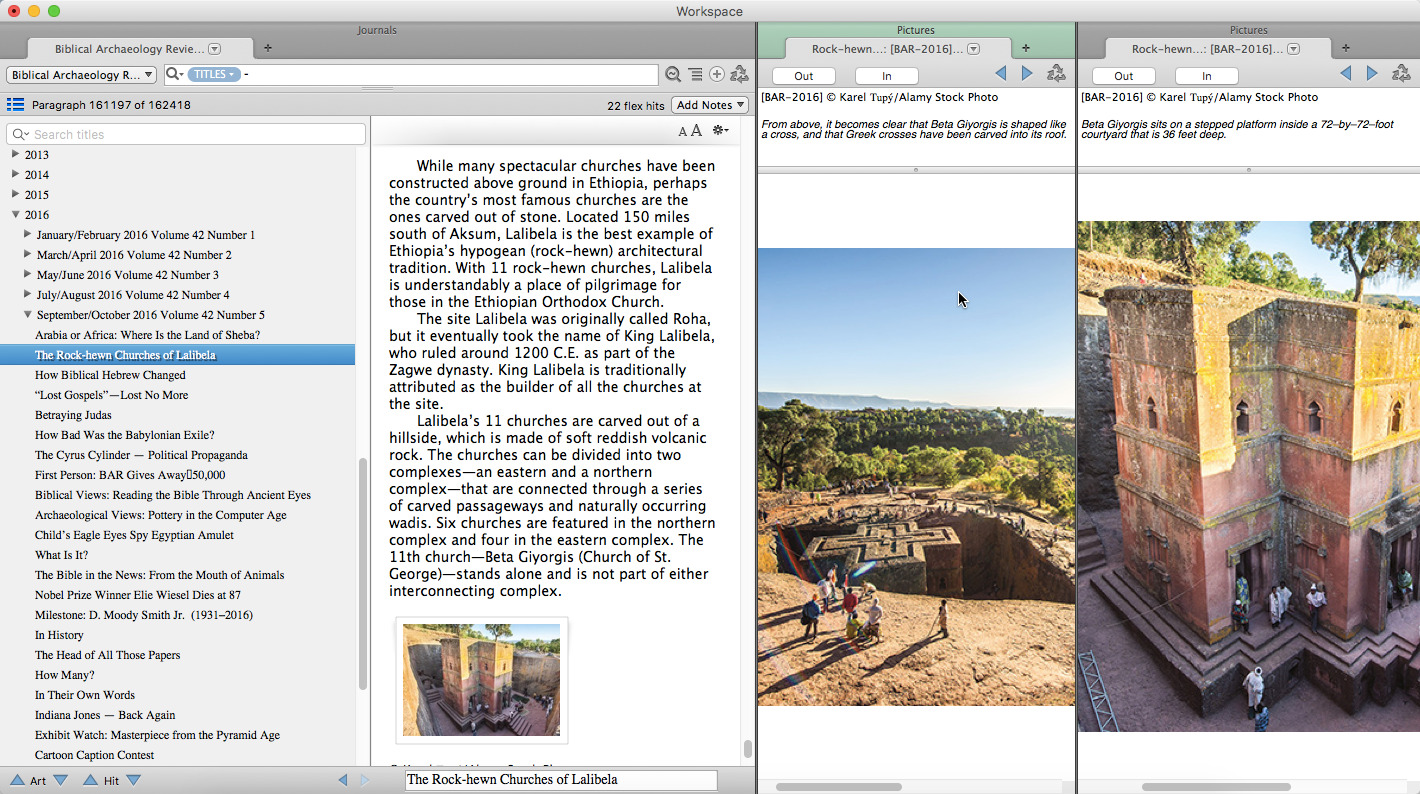The image size is (1420, 794).
Task: Click the text size AA icon
Action: (x=690, y=131)
